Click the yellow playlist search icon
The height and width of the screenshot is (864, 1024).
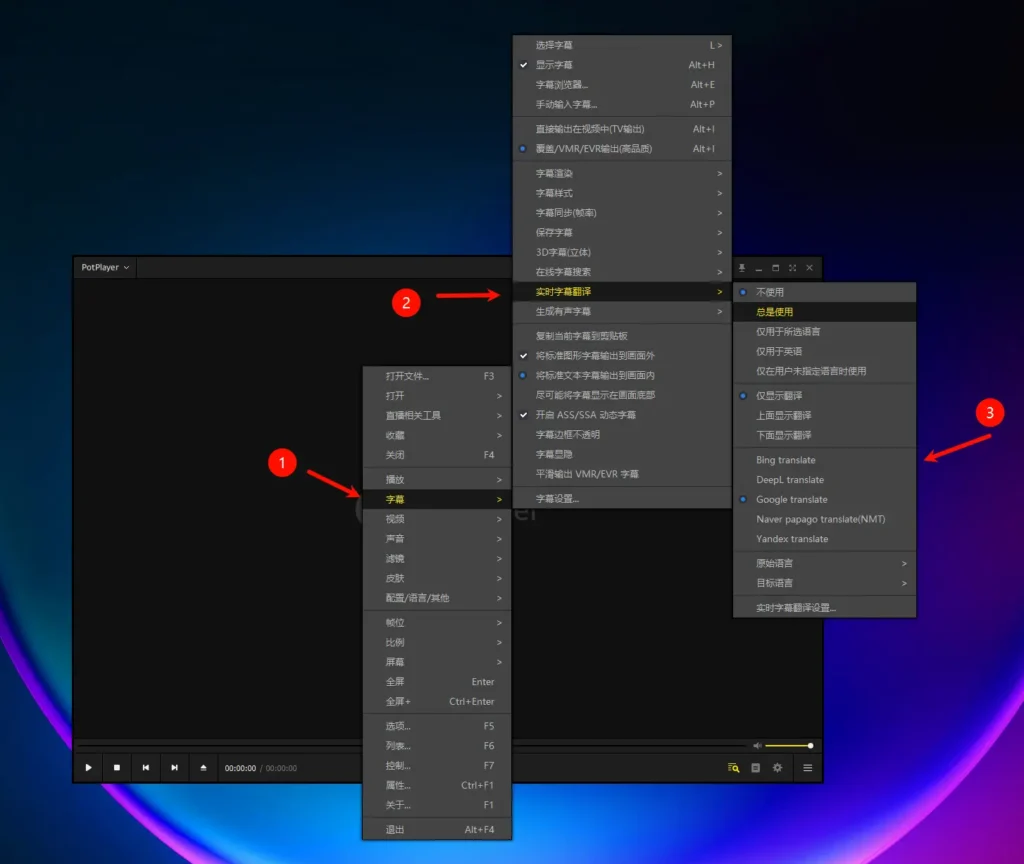733,768
